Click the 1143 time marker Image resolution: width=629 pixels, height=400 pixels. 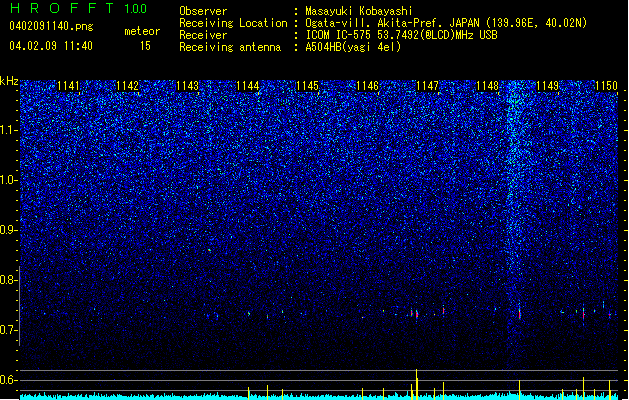[187, 85]
